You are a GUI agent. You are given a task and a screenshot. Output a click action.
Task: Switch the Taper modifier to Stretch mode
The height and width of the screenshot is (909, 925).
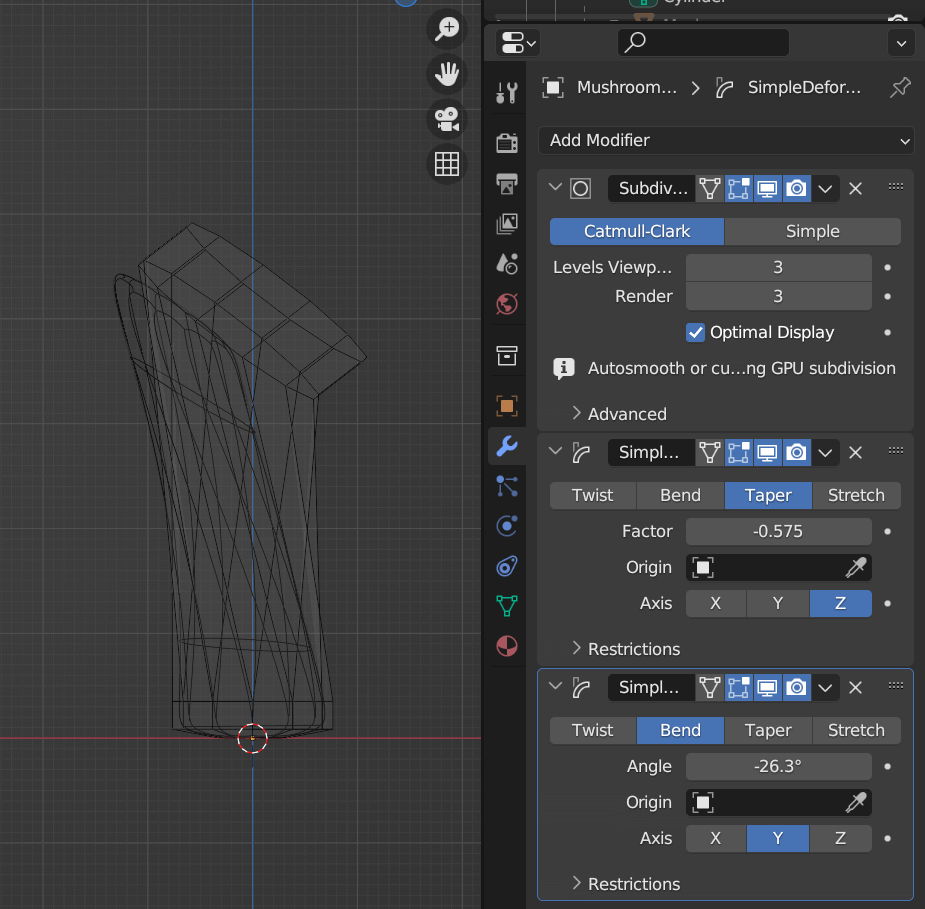[x=857, y=495]
